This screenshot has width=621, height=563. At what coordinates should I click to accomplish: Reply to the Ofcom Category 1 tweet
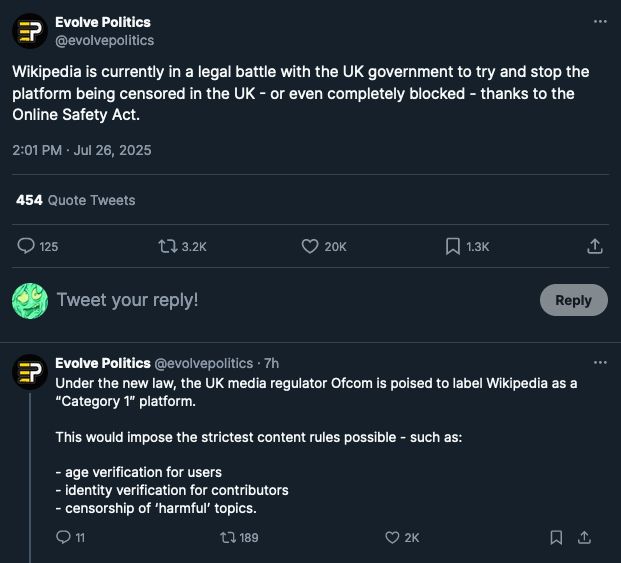pyautogui.click(x=70, y=537)
